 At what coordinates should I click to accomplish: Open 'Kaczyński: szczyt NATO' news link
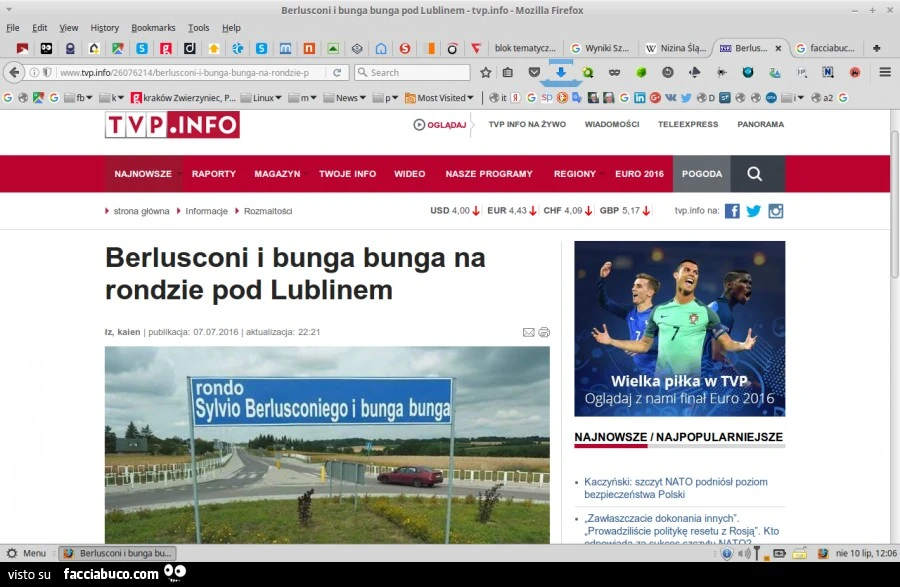[x=676, y=488]
